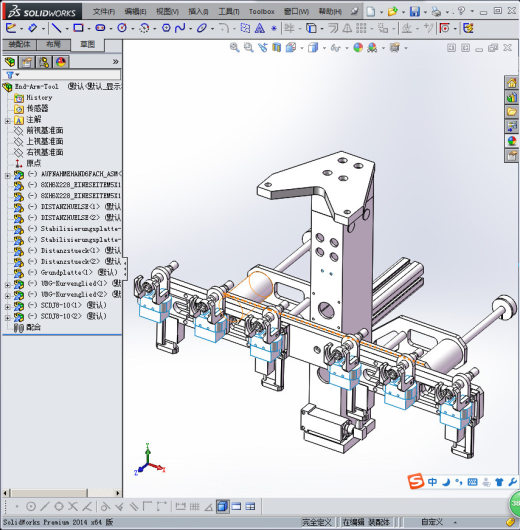The width and height of the screenshot is (520, 530).
Task: Open the Edit Appearance color ball
Action: pyautogui.click(x=358, y=48)
